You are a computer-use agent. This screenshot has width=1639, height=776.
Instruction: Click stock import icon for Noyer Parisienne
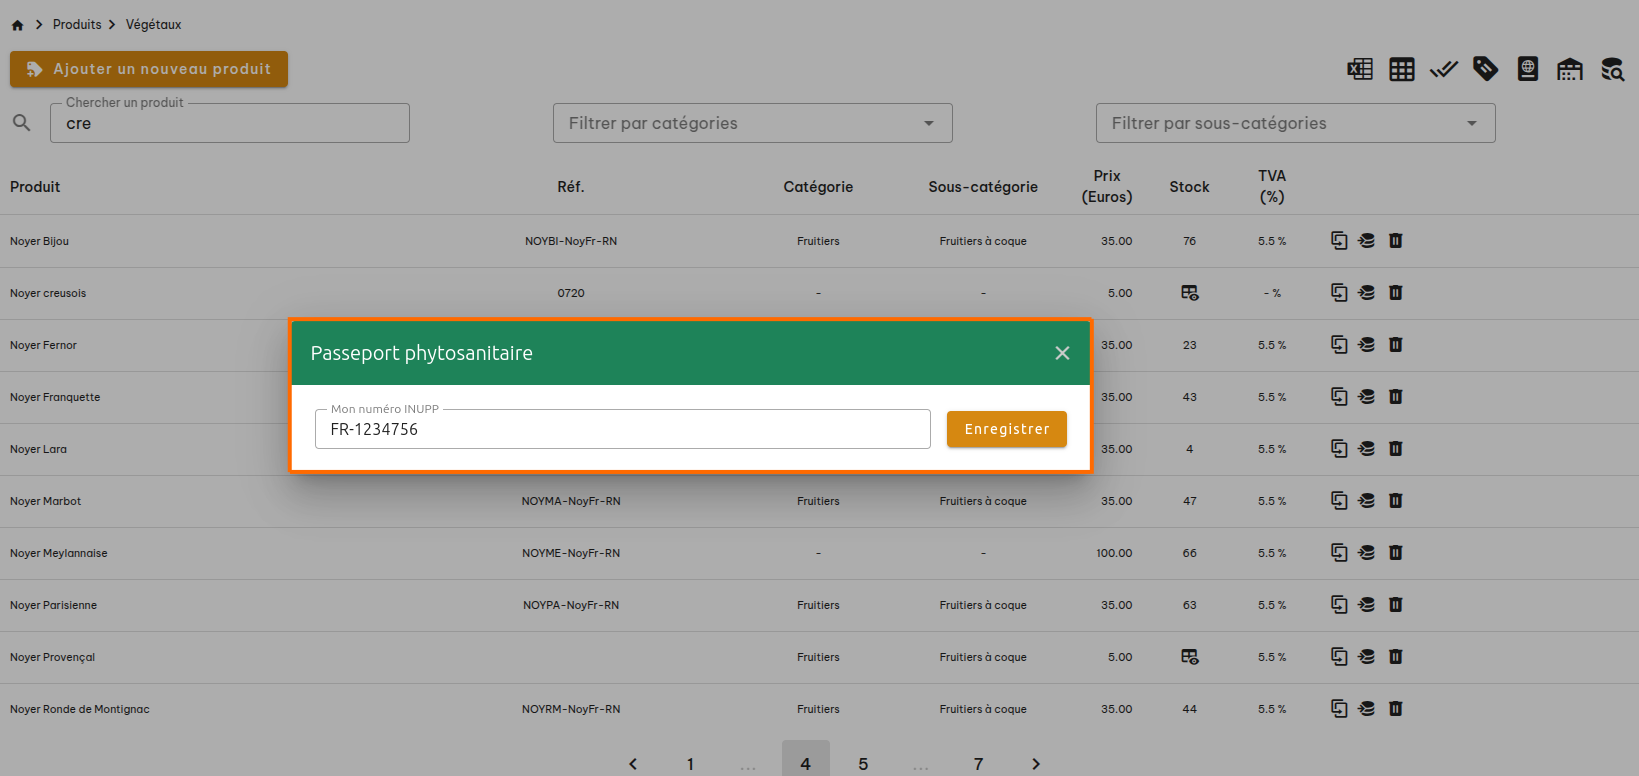1367,605
